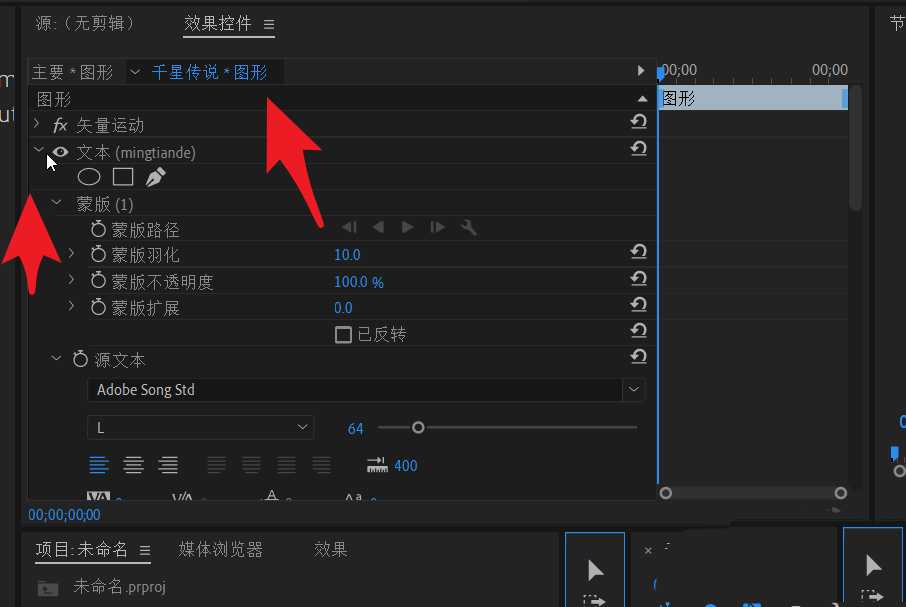Click the 00;00;00;00 timecode
906x607 pixels.
pos(64,515)
